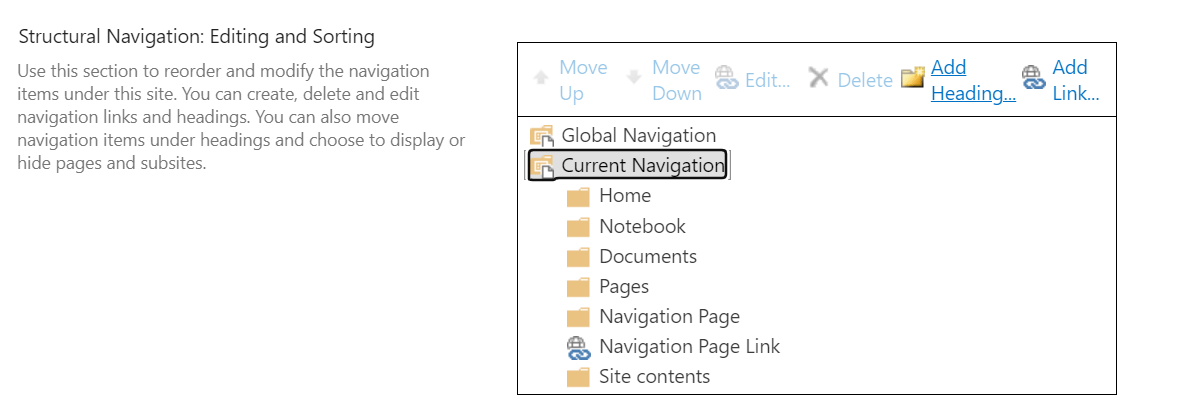The image size is (1178, 415).
Task: Select the Pages navigation item
Action: coord(624,286)
